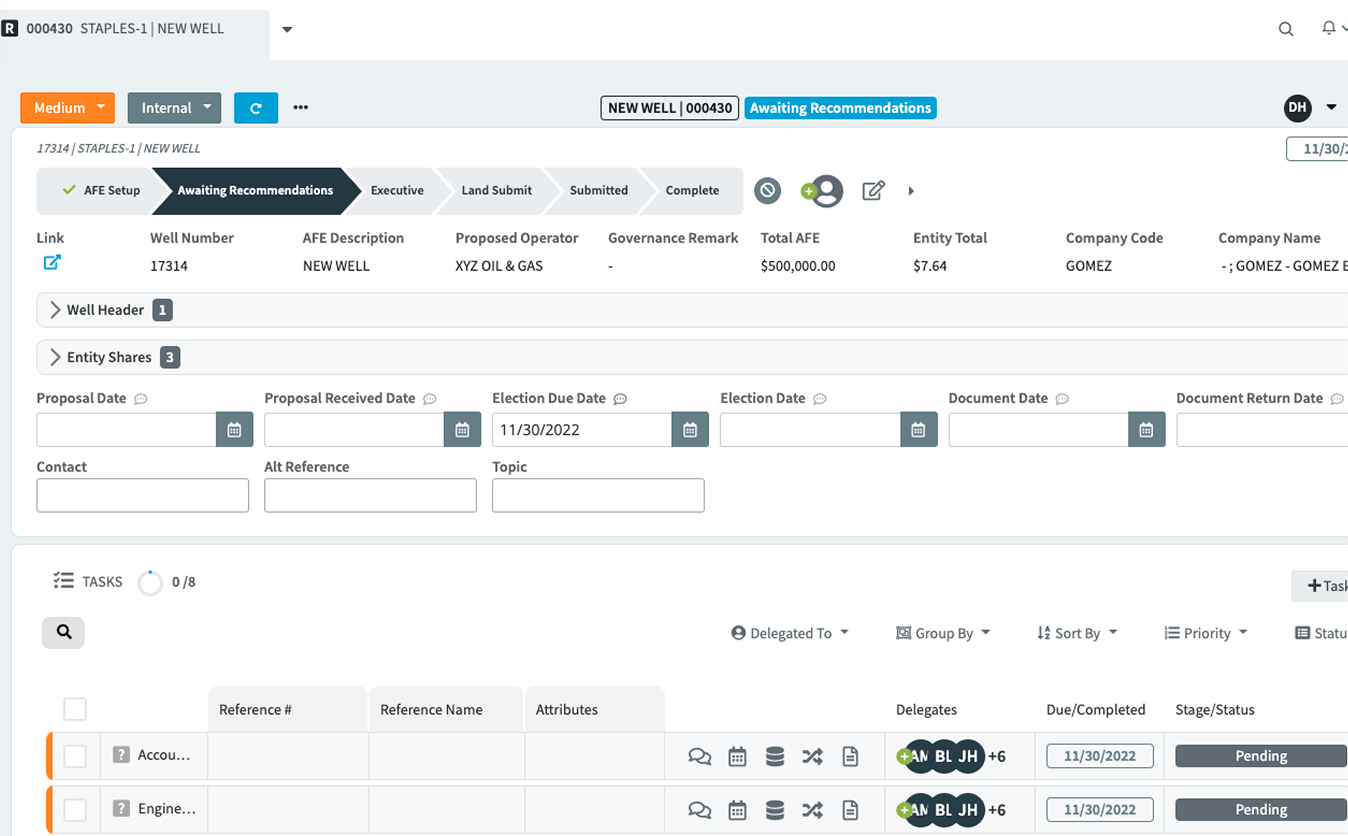Screen dimensions: 1348x836
Task: Click the blue refresh button
Action: click(256, 108)
